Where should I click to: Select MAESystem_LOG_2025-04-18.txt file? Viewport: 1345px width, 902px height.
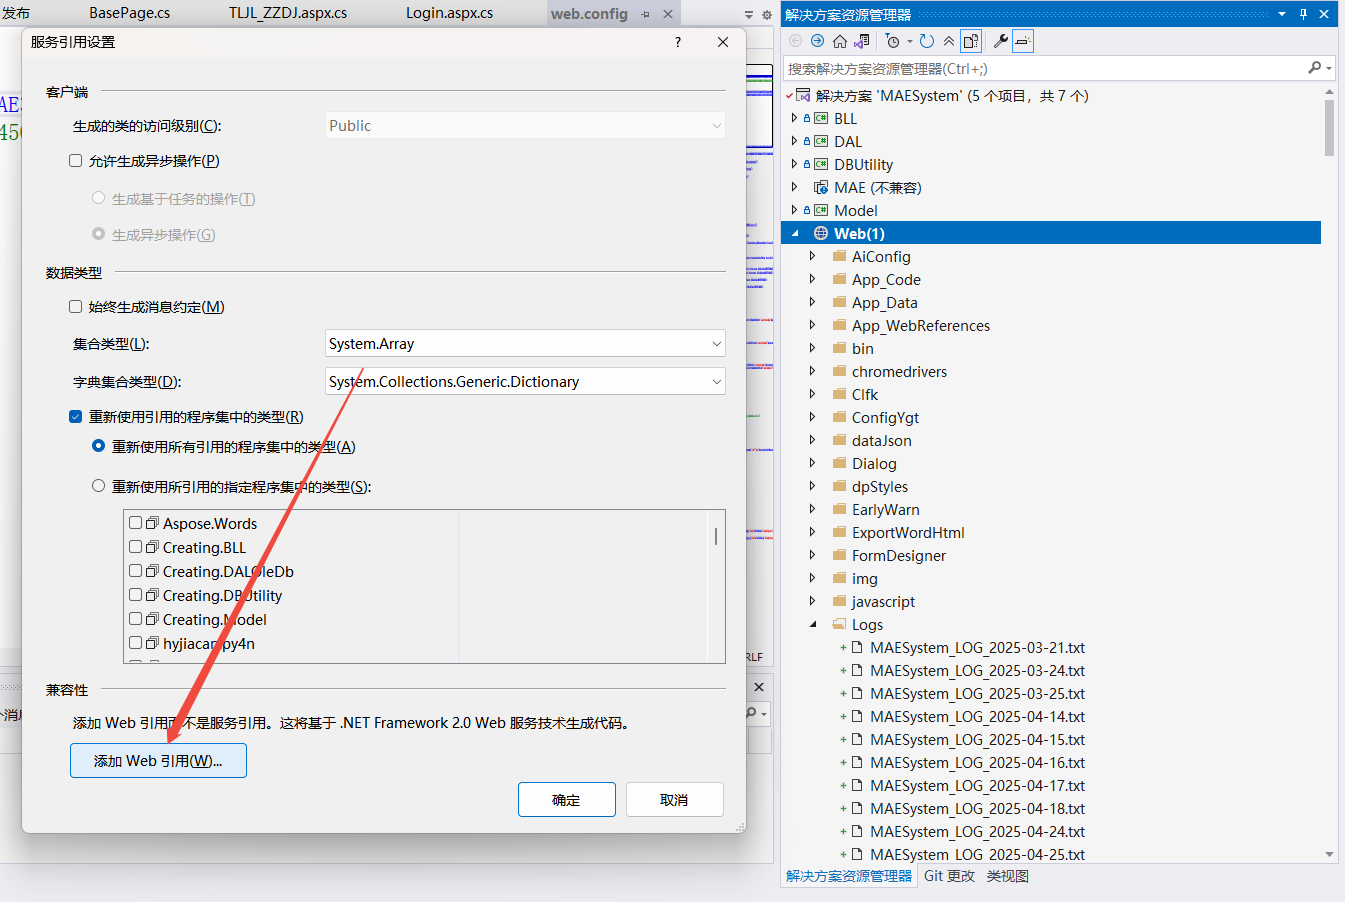(x=977, y=808)
